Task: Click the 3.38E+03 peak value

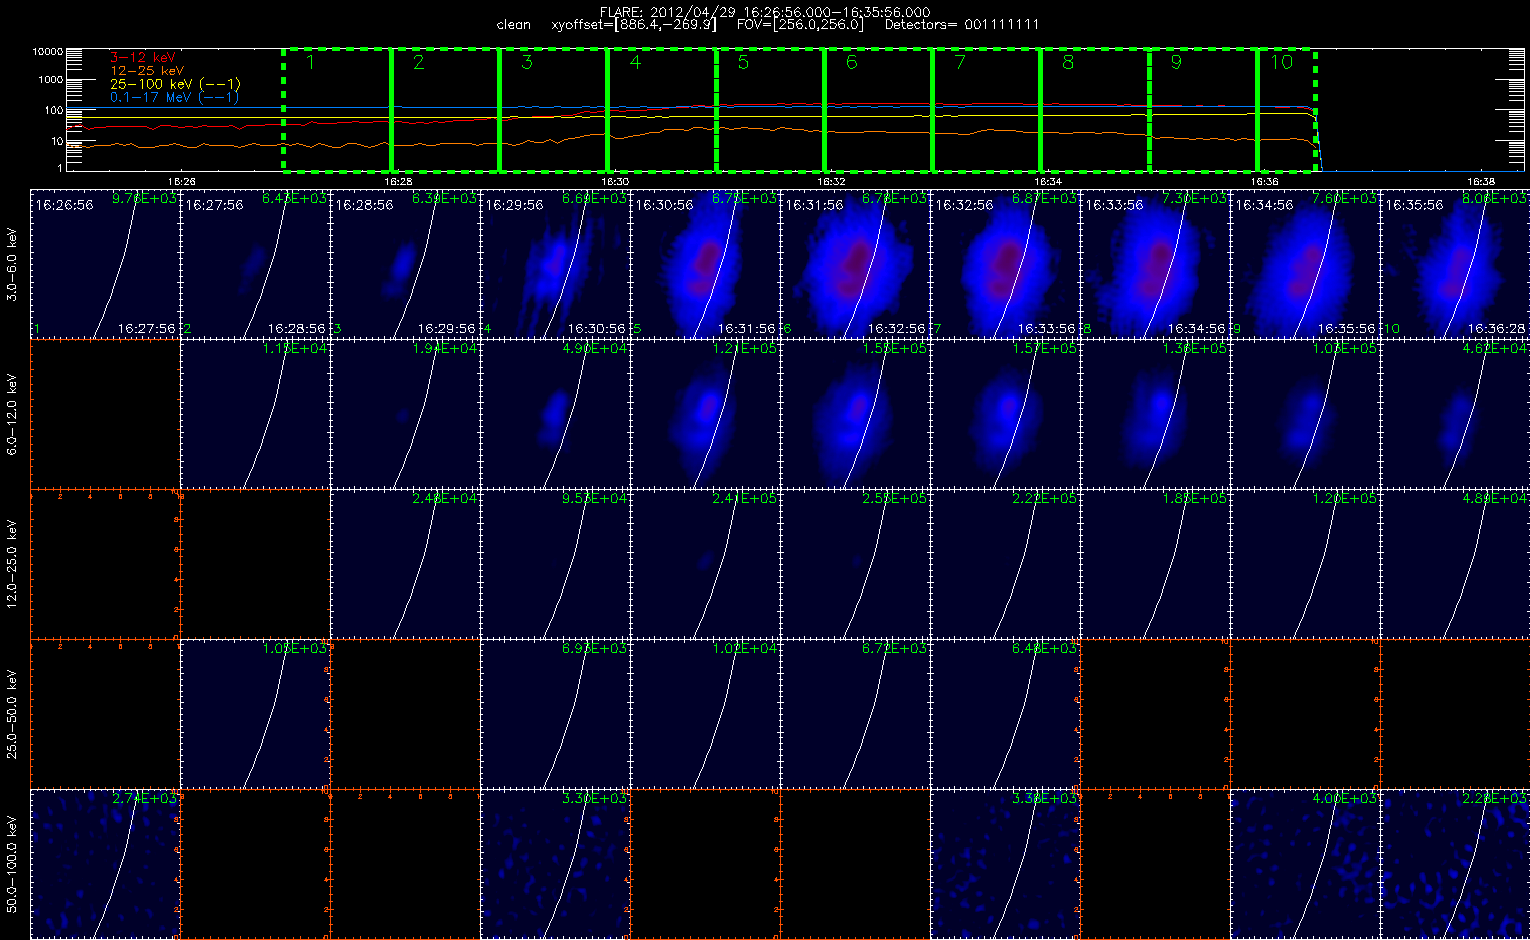Action: click(x=1044, y=799)
